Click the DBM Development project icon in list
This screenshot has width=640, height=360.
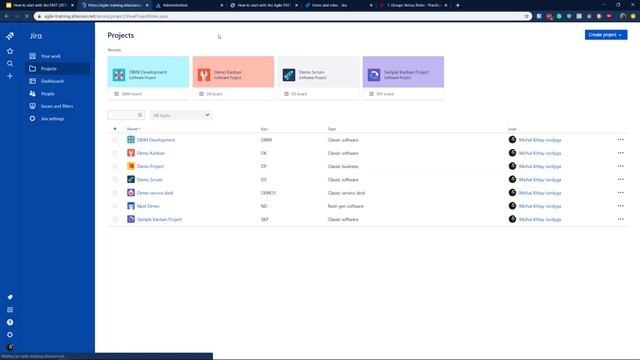131,140
